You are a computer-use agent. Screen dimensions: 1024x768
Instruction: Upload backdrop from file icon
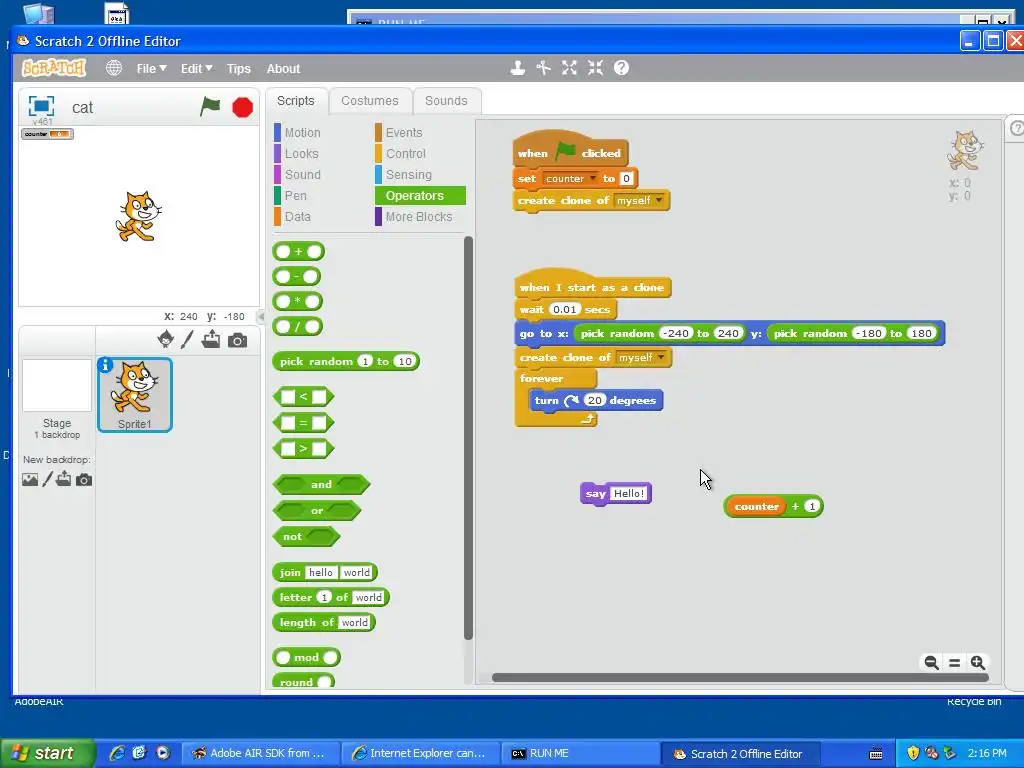[x=63, y=480]
